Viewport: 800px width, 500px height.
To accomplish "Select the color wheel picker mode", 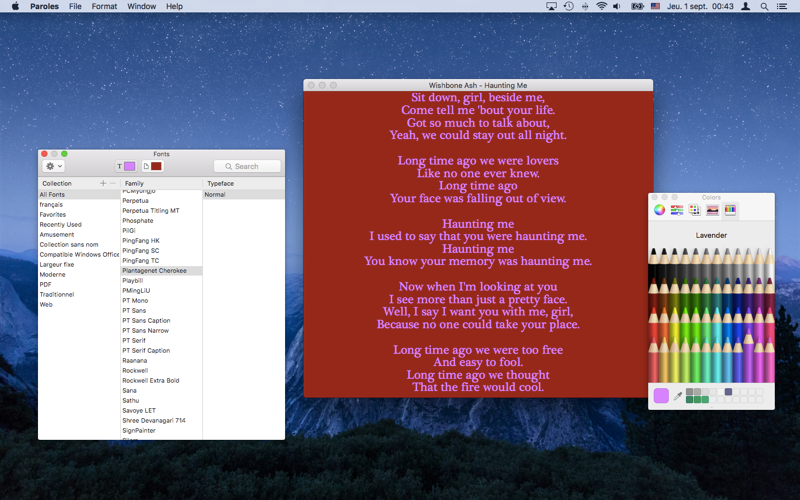I will click(659, 210).
